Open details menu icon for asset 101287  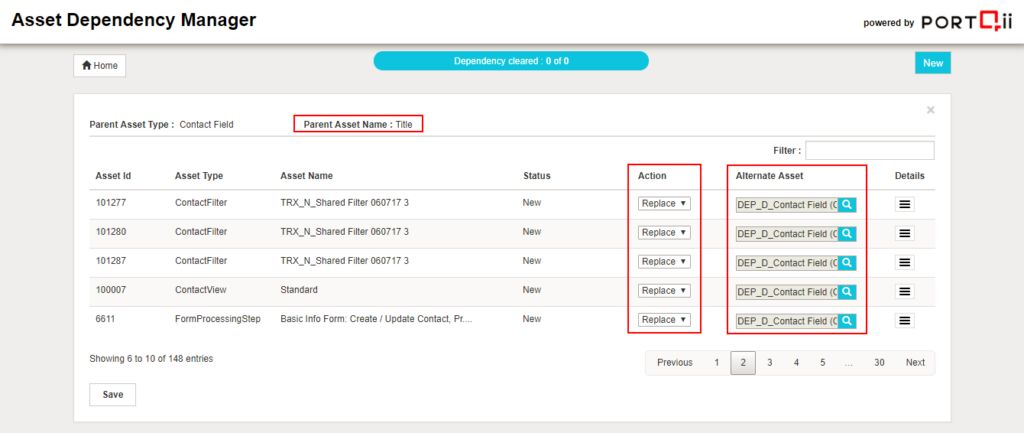click(905, 262)
